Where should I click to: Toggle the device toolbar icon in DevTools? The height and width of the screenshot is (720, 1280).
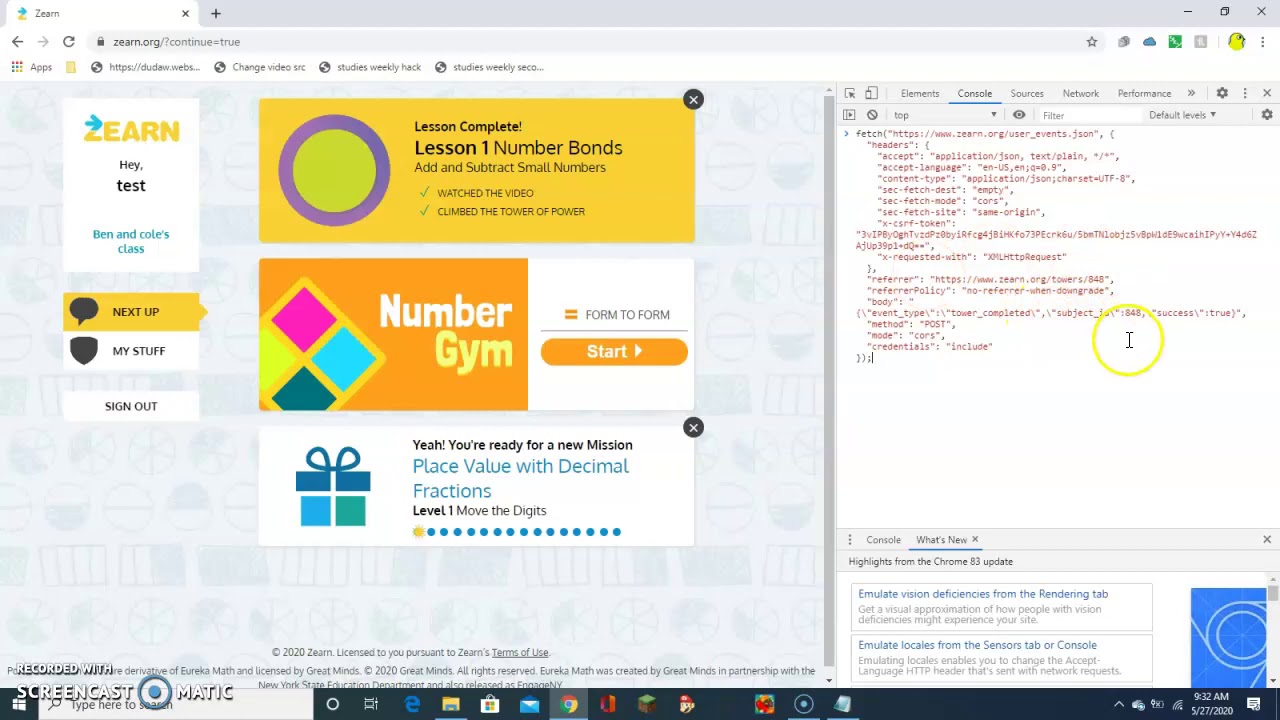click(x=871, y=93)
